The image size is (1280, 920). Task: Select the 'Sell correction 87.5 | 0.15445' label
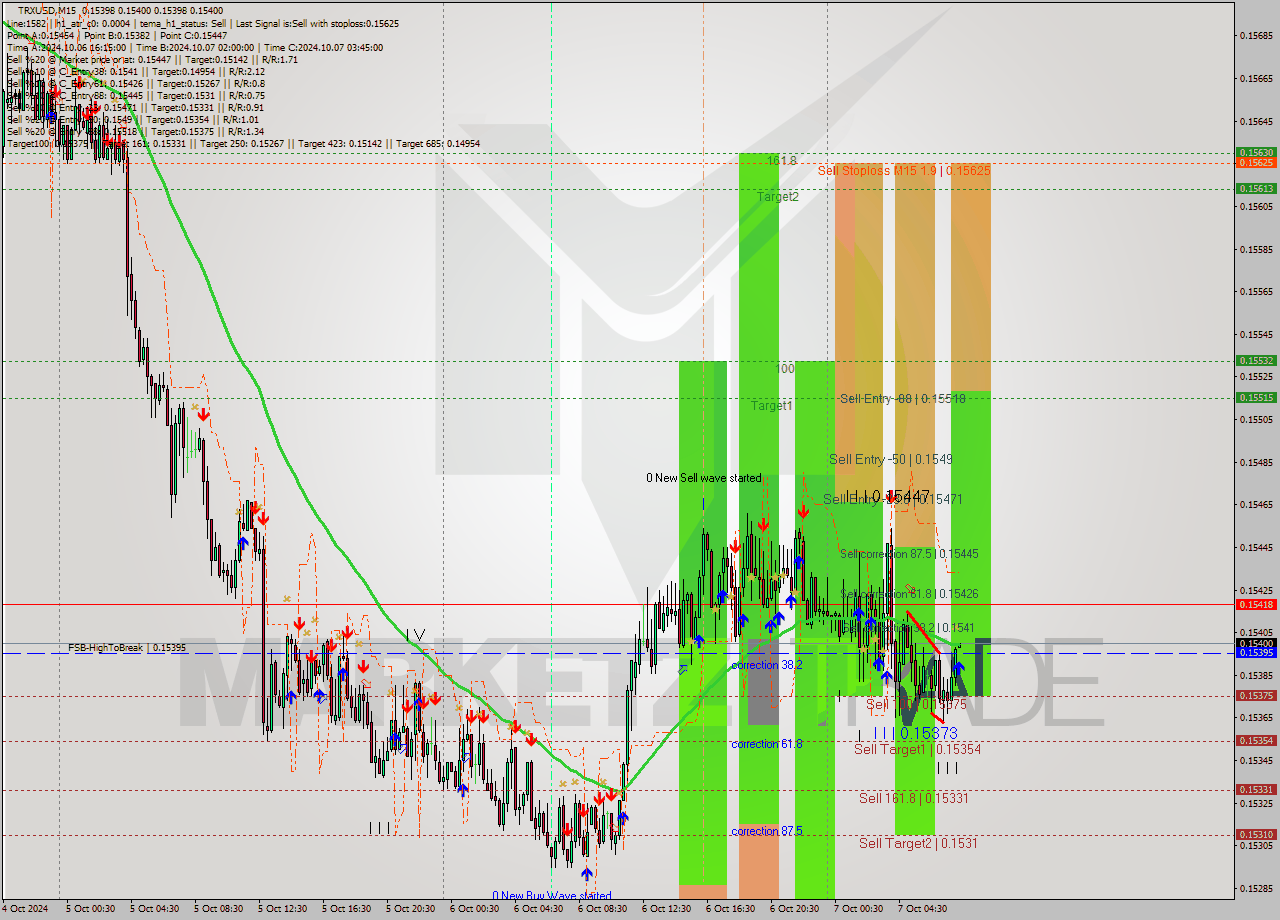click(908, 554)
